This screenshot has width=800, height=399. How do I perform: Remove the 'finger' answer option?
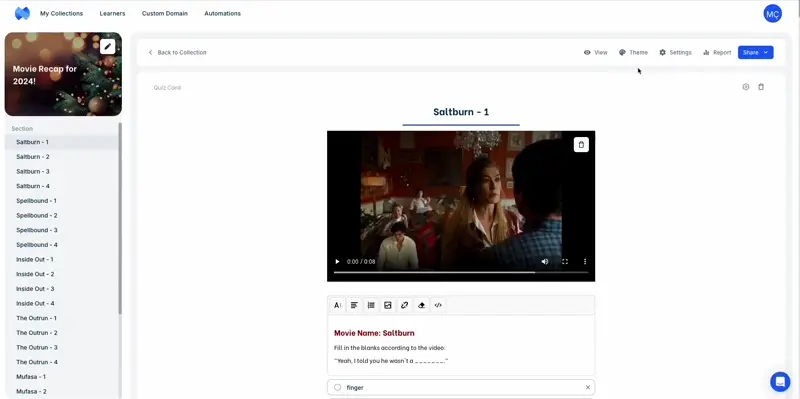[588, 387]
